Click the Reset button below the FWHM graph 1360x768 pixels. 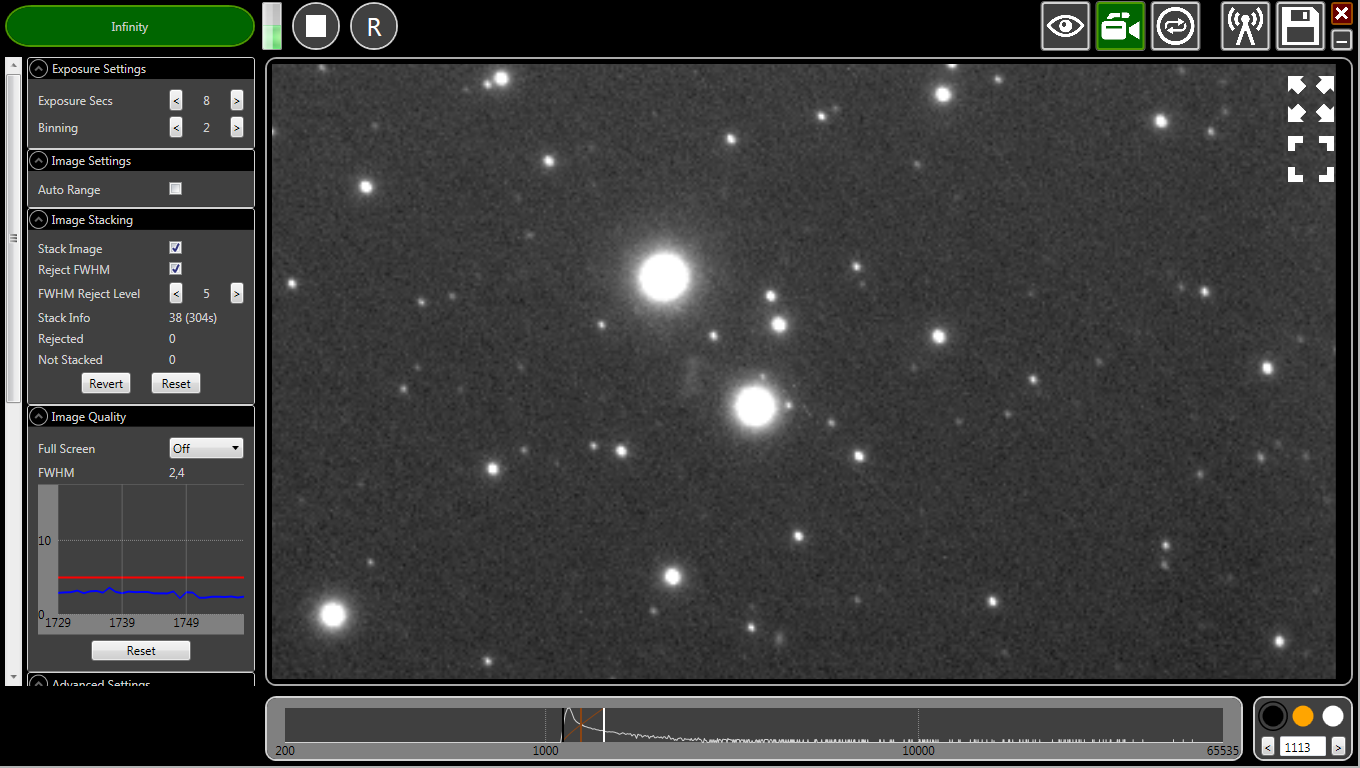(141, 651)
